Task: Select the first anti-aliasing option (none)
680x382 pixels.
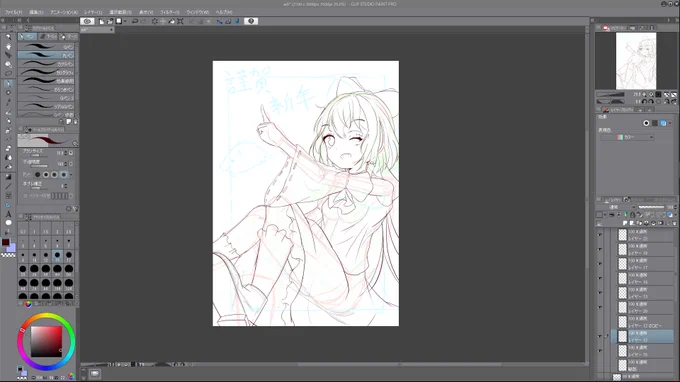Action: [x=37, y=174]
